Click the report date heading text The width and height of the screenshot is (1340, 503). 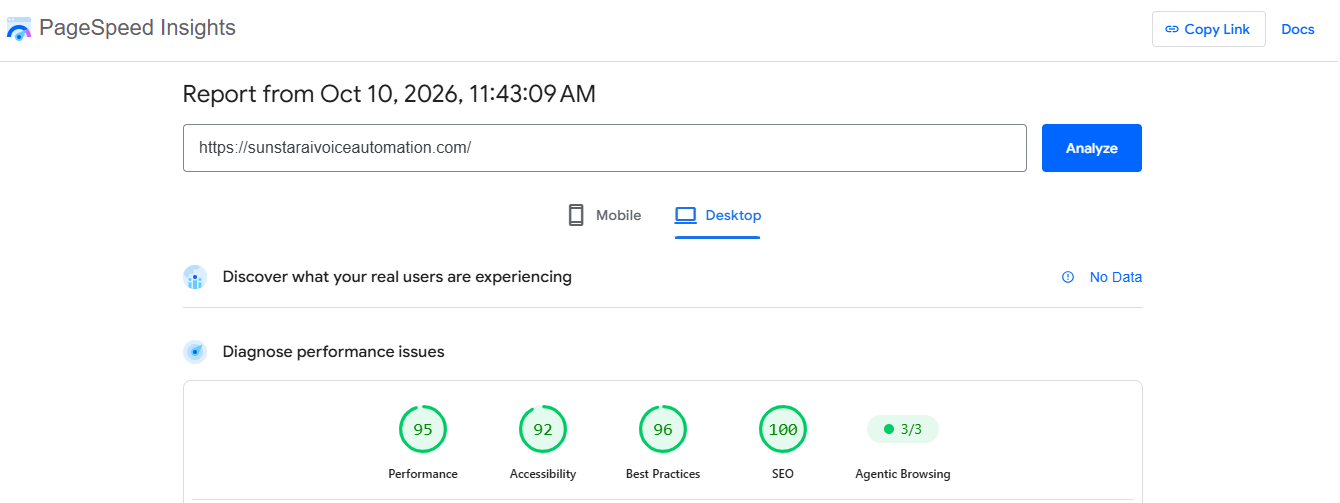[x=389, y=95]
